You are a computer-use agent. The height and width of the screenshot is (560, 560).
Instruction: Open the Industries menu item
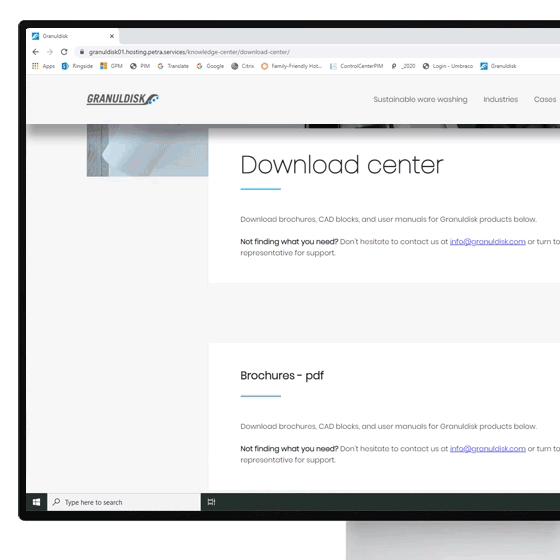[500, 99]
